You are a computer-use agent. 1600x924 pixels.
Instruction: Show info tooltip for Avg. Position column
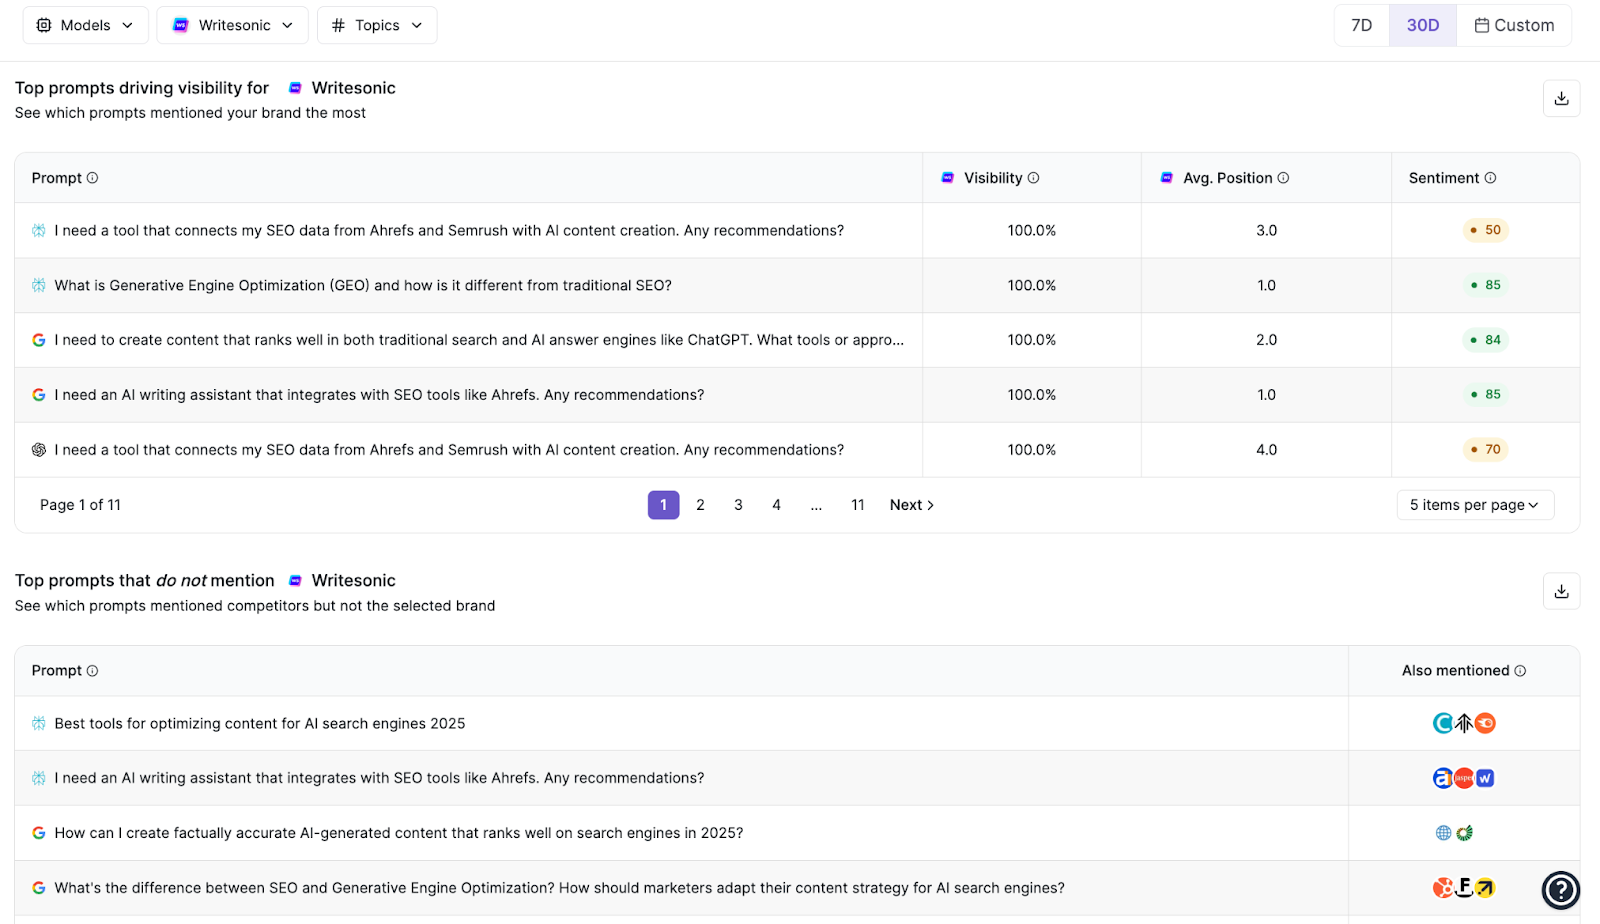(1283, 178)
